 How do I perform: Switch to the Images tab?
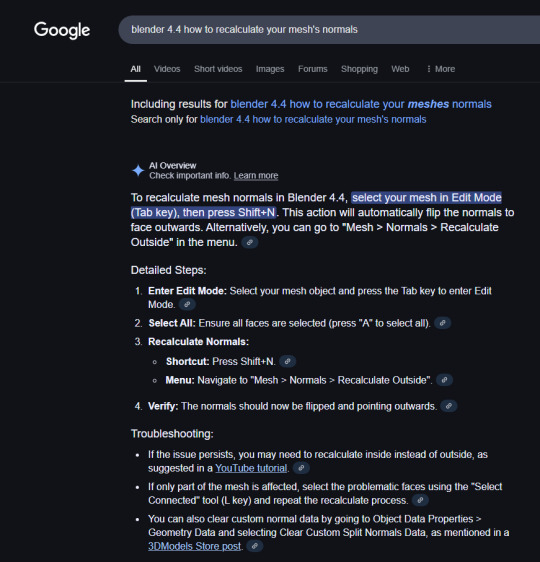(270, 69)
